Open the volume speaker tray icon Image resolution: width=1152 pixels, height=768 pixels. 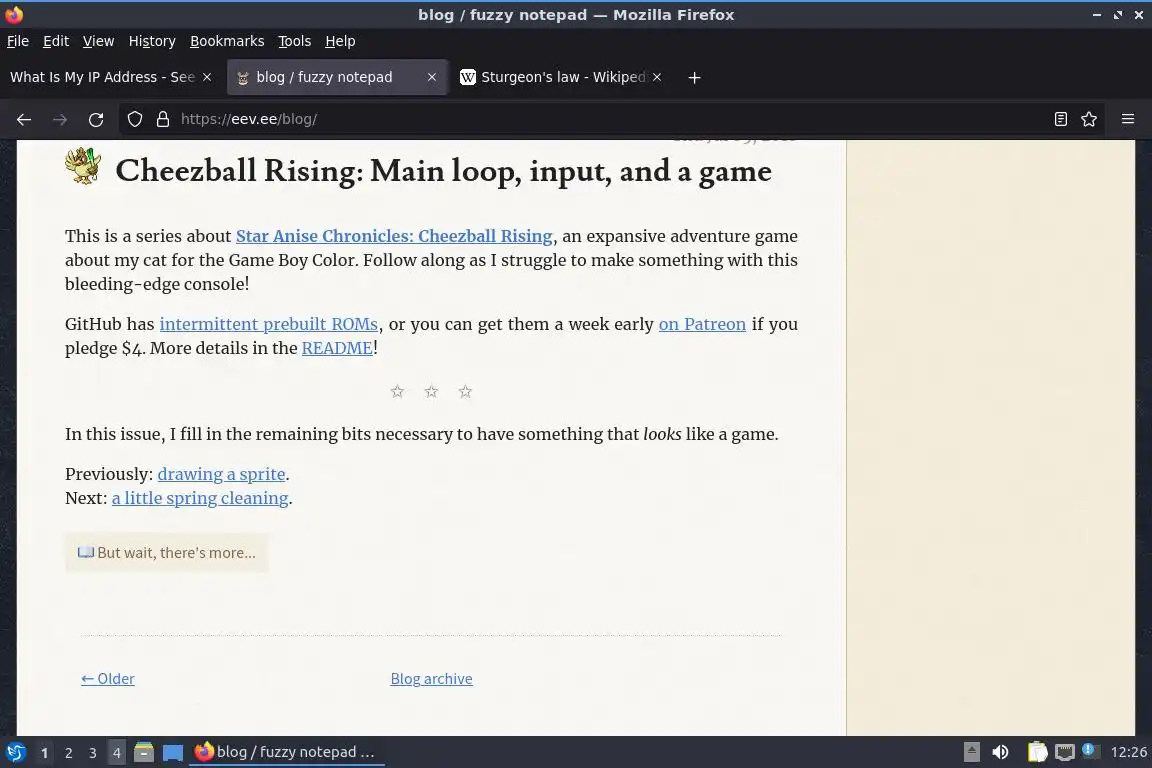1000,752
